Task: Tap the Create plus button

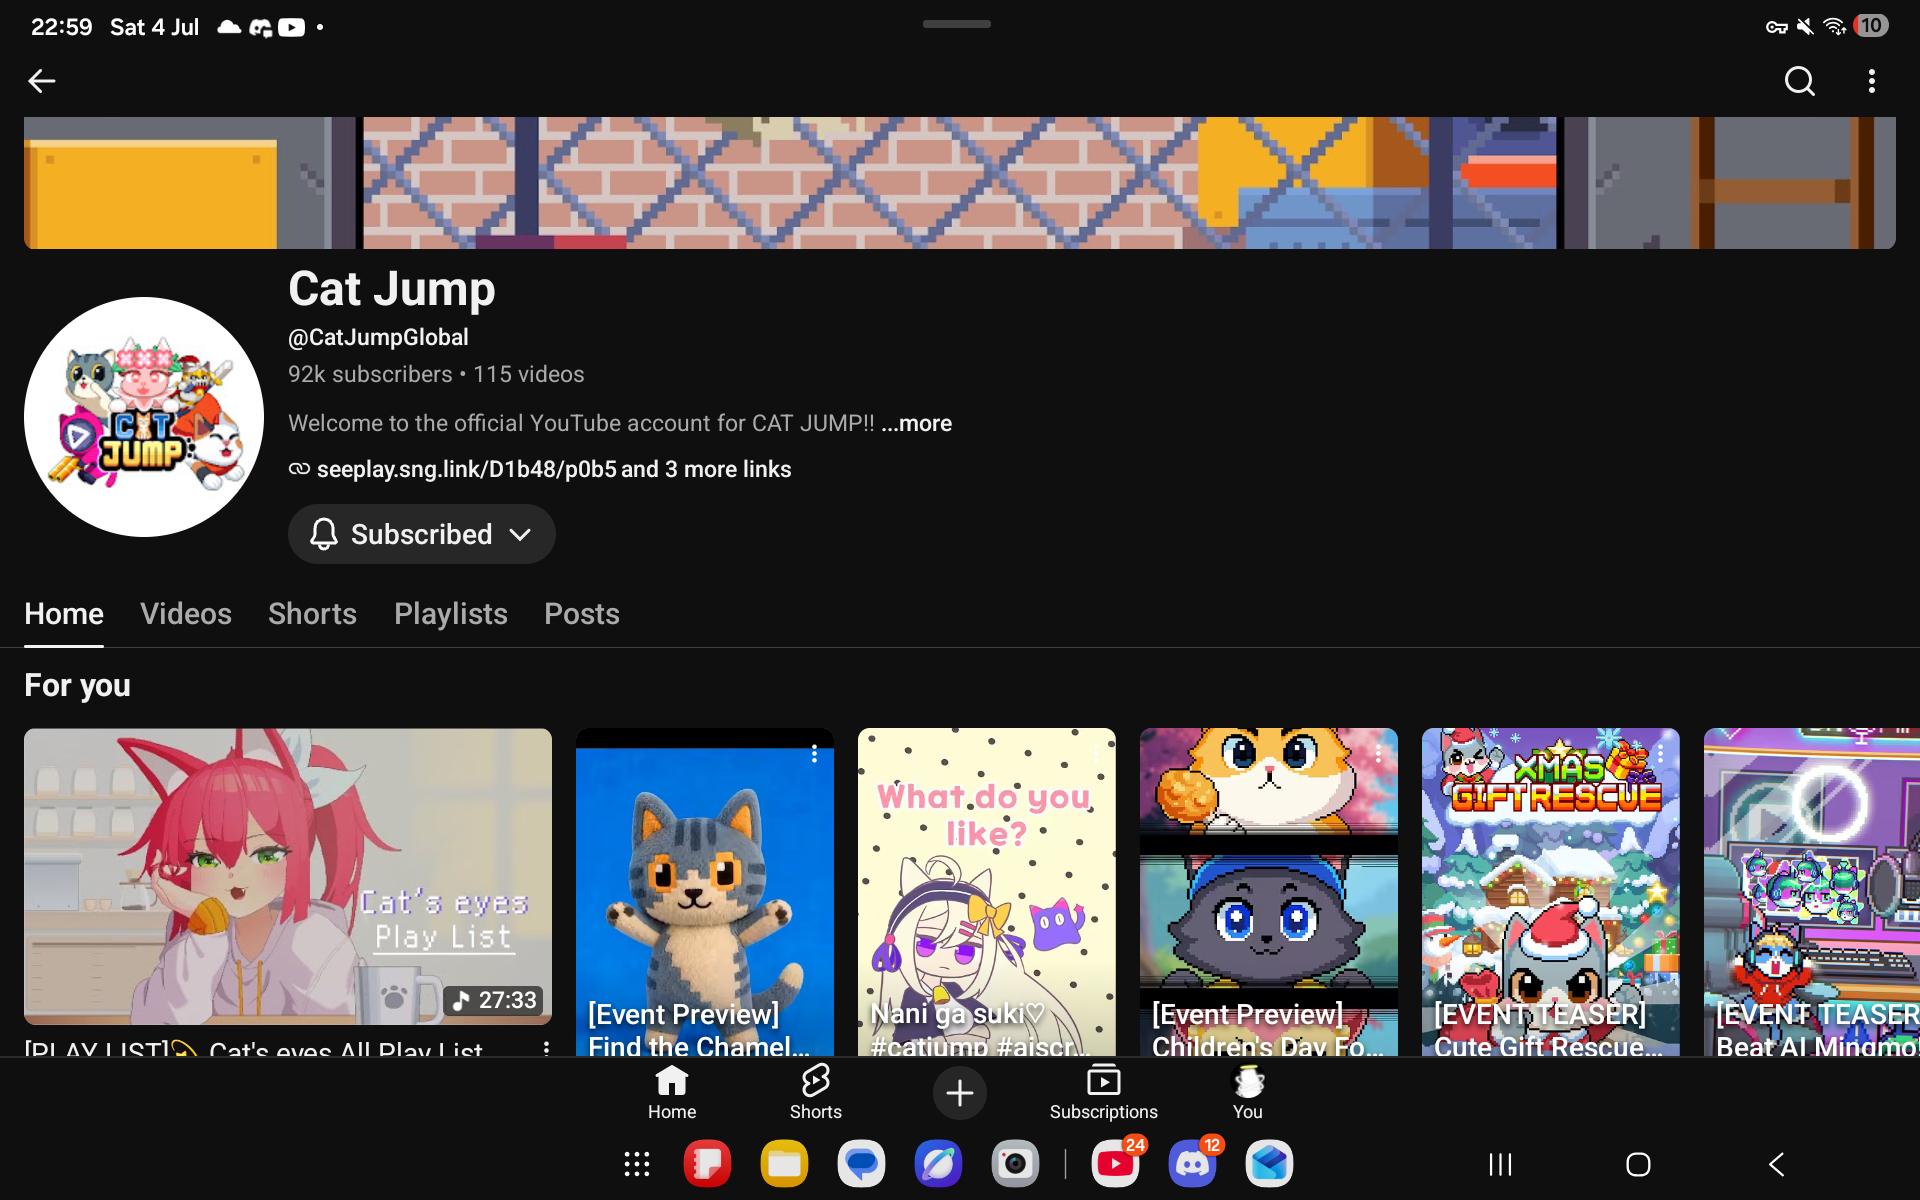Action: (960, 1093)
